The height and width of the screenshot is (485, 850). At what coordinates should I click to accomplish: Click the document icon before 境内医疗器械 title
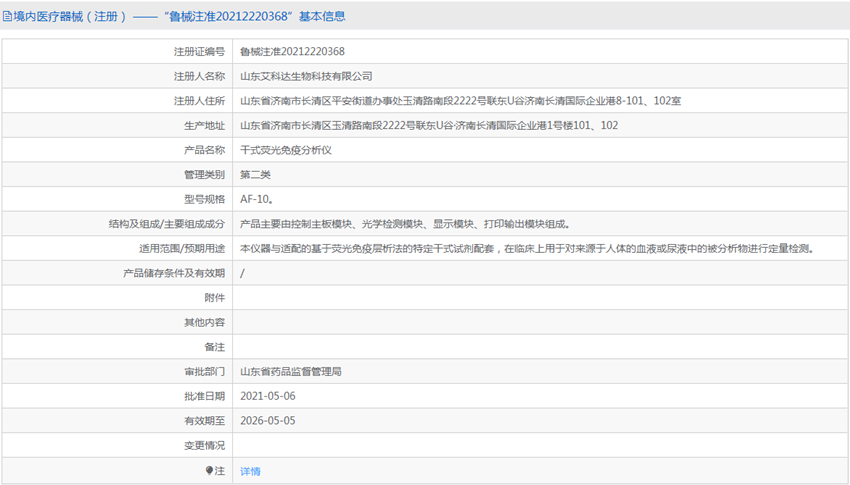click(8, 16)
